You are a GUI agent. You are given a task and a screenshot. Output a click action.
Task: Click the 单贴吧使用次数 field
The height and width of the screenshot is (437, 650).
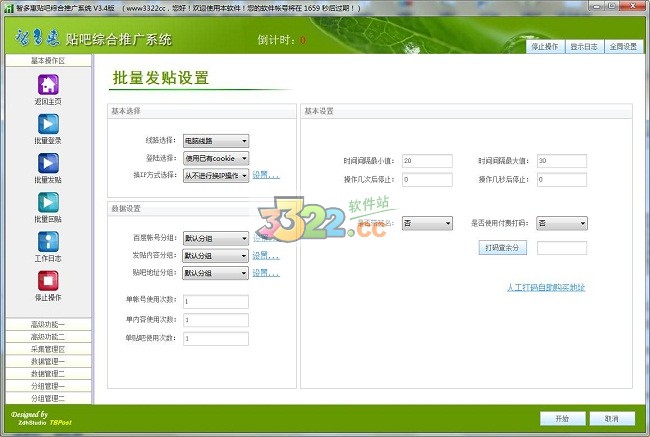pos(216,339)
